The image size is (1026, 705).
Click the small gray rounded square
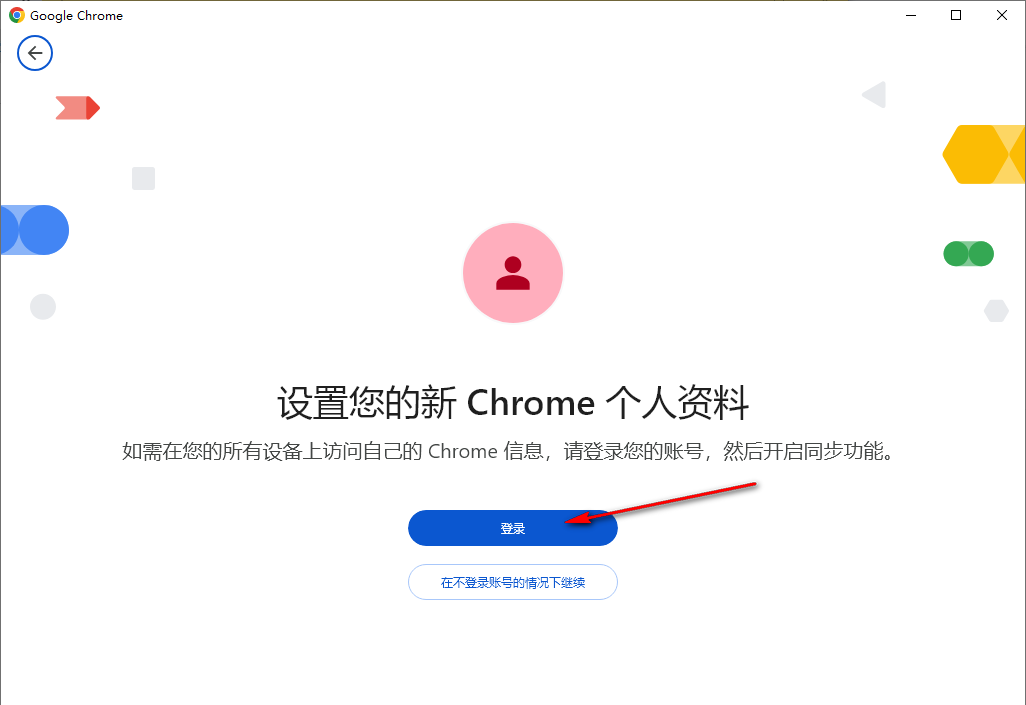click(x=143, y=178)
